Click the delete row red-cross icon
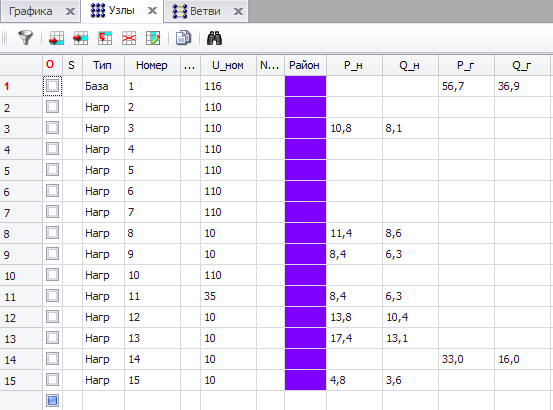 [x=129, y=38]
